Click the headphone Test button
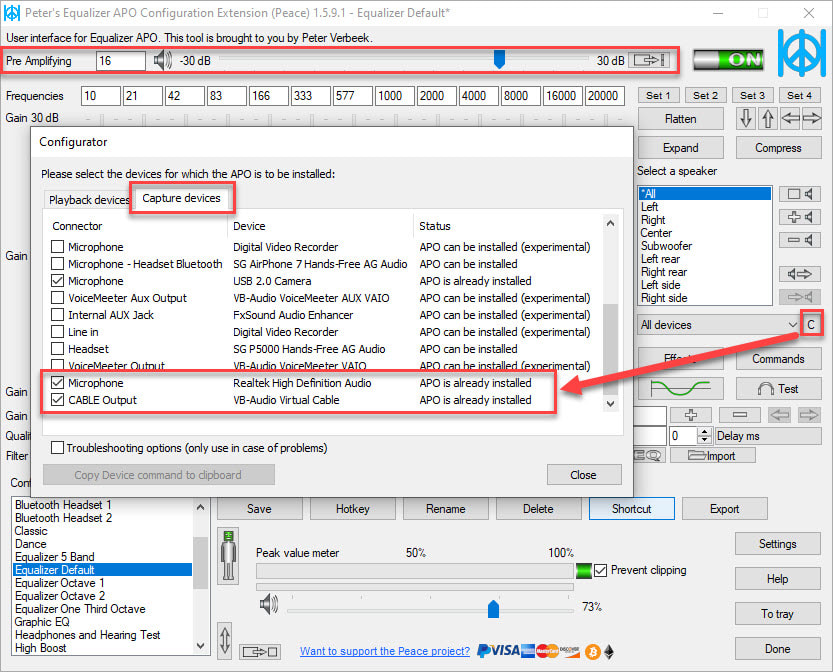 tap(778, 389)
